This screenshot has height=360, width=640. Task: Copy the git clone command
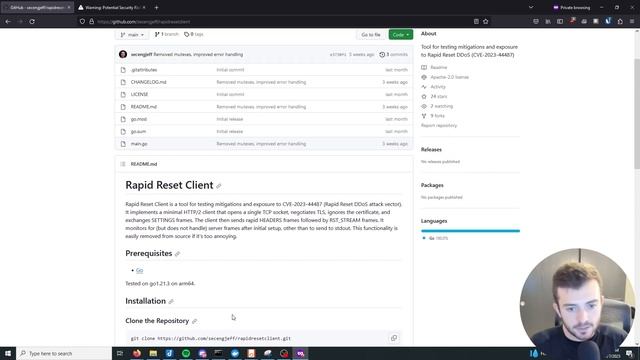pos(394,338)
